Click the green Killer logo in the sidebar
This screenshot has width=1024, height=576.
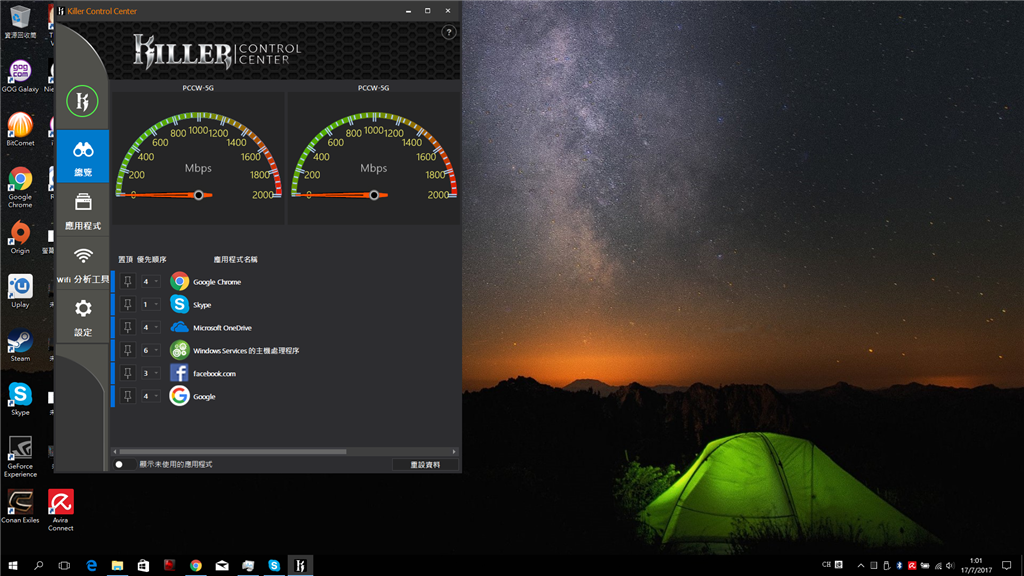[x=82, y=101]
